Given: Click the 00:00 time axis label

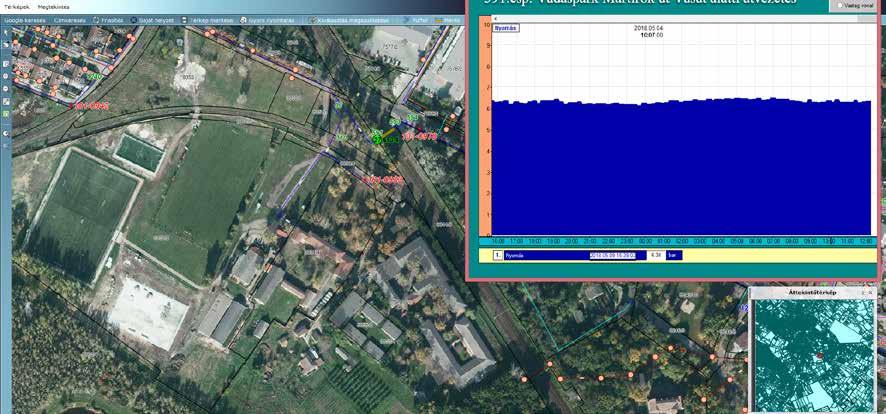Looking at the screenshot, I should point(645,241).
